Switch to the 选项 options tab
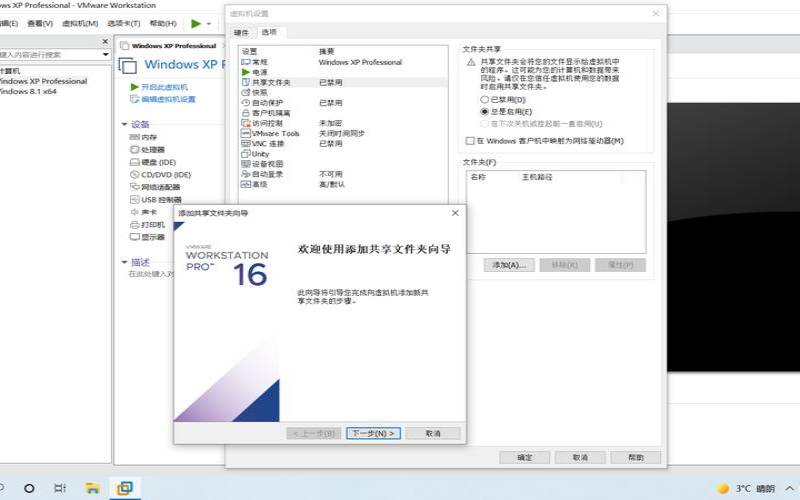The height and width of the screenshot is (500, 800). coord(269,32)
